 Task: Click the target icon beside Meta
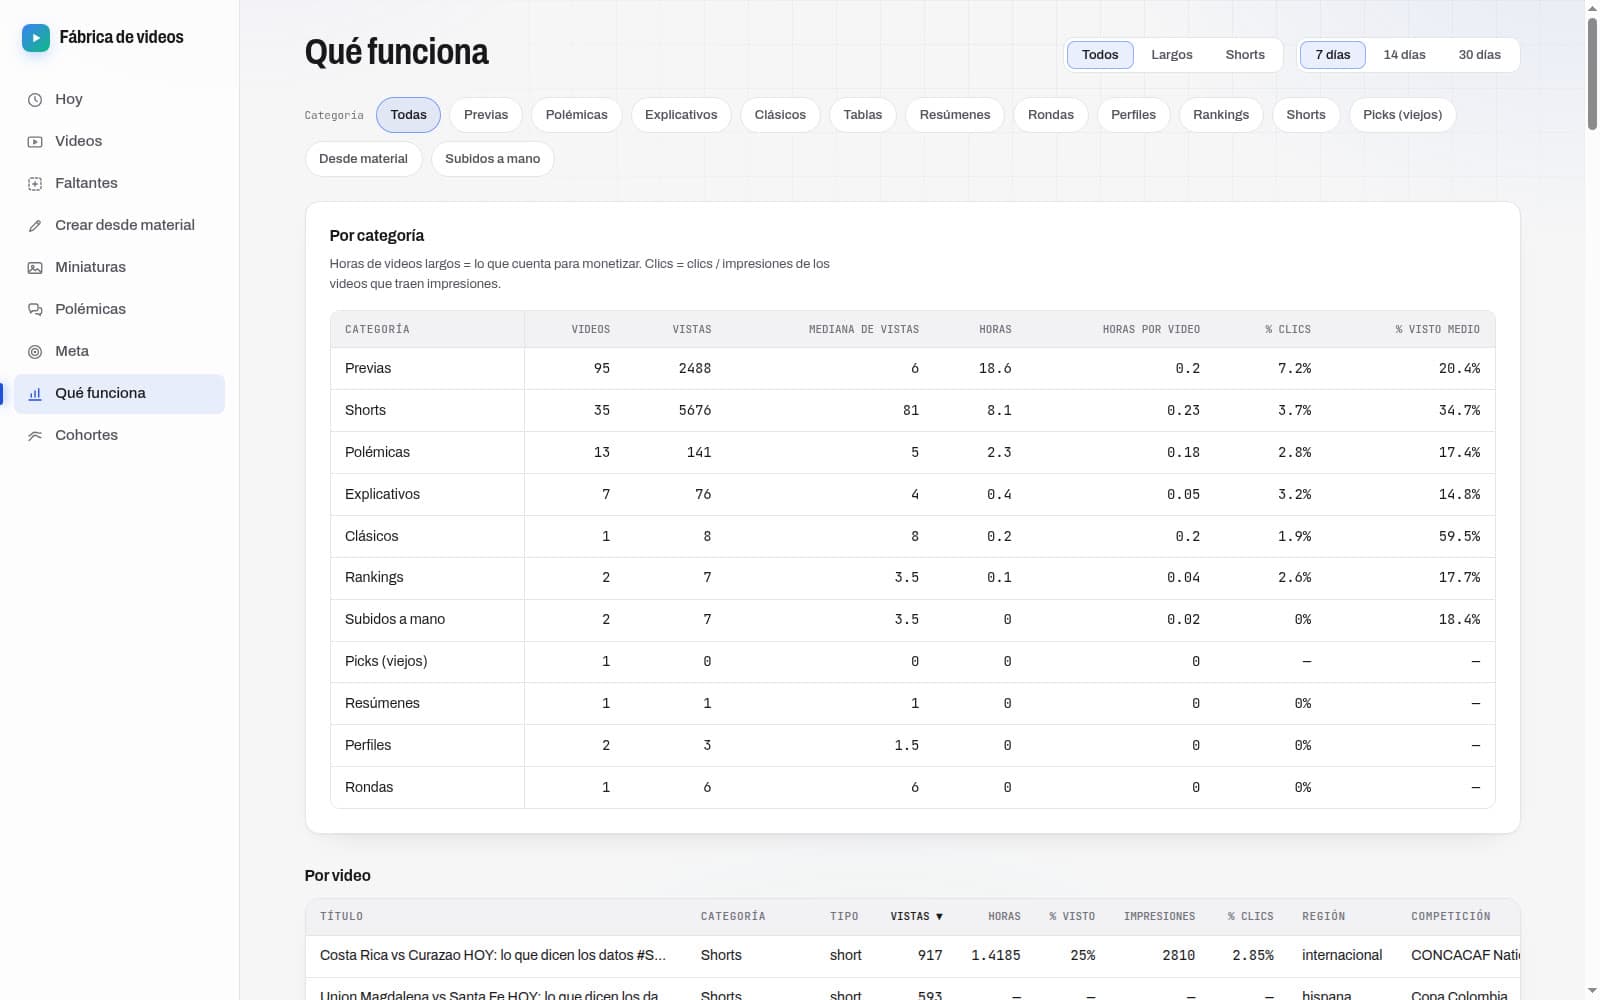(x=35, y=351)
